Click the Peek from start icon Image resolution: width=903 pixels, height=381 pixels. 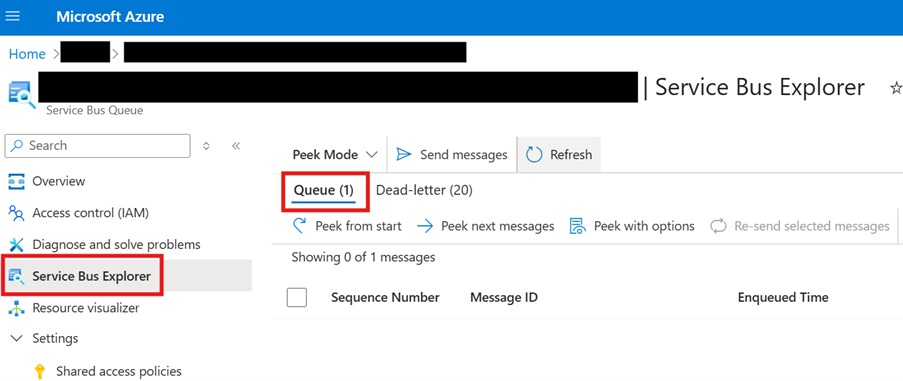[x=299, y=226]
